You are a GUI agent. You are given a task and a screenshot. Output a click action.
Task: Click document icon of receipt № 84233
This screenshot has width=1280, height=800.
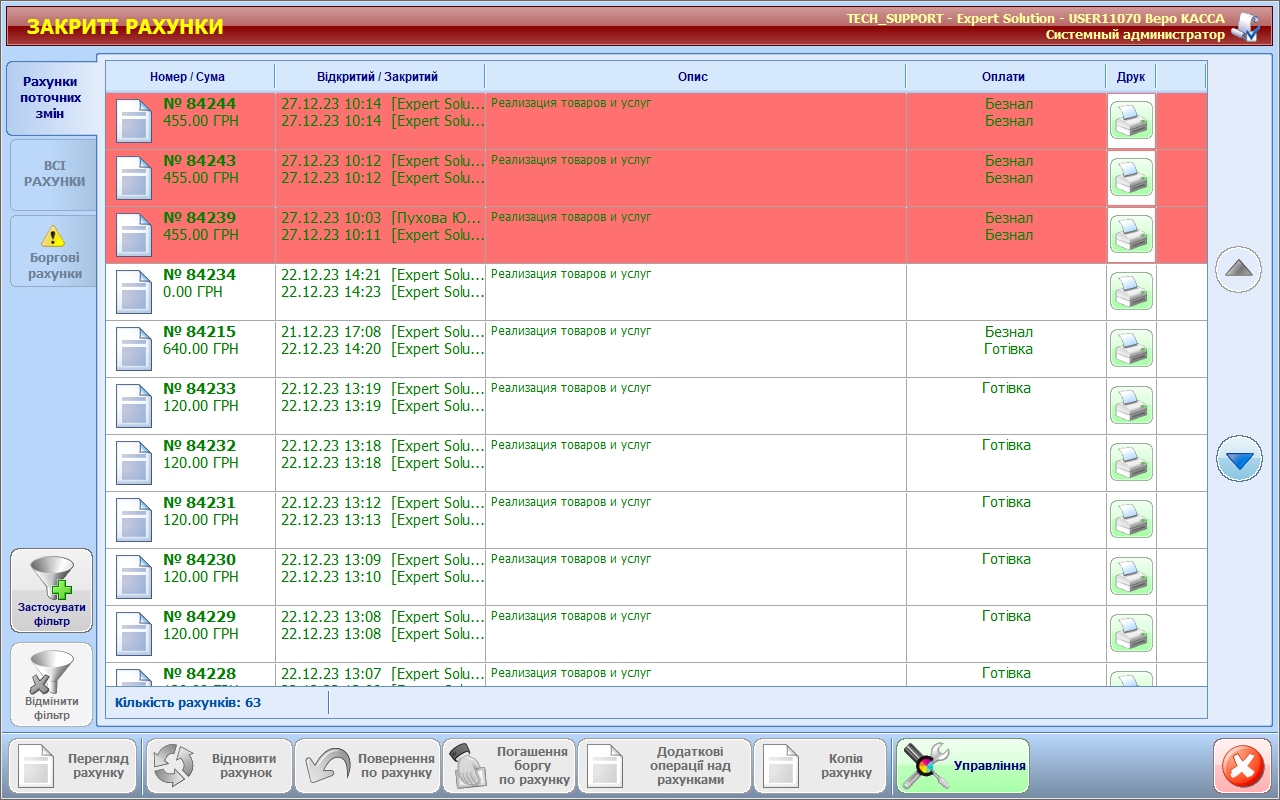(134, 406)
